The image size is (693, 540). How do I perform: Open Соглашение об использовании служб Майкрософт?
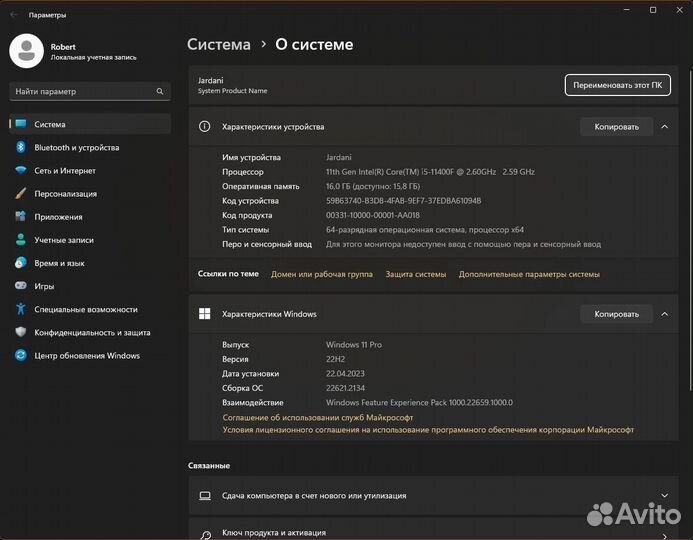pos(318,417)
